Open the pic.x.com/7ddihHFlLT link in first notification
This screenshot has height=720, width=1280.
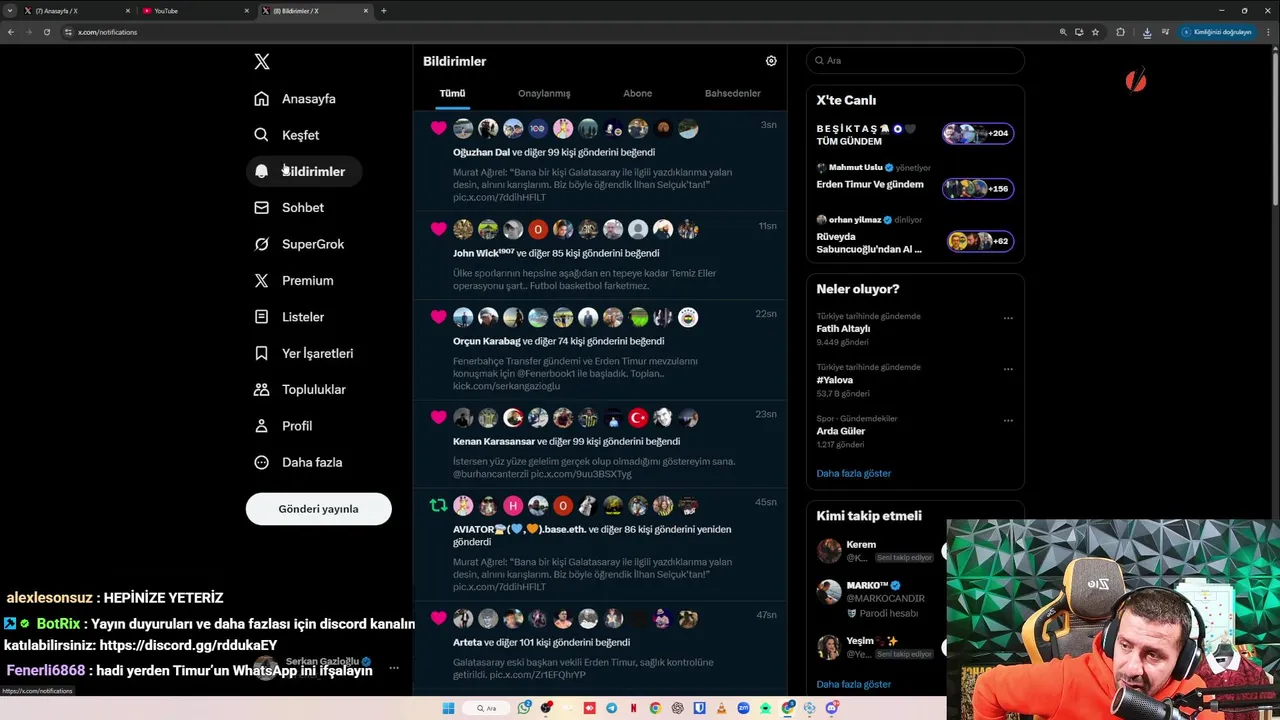499,197
